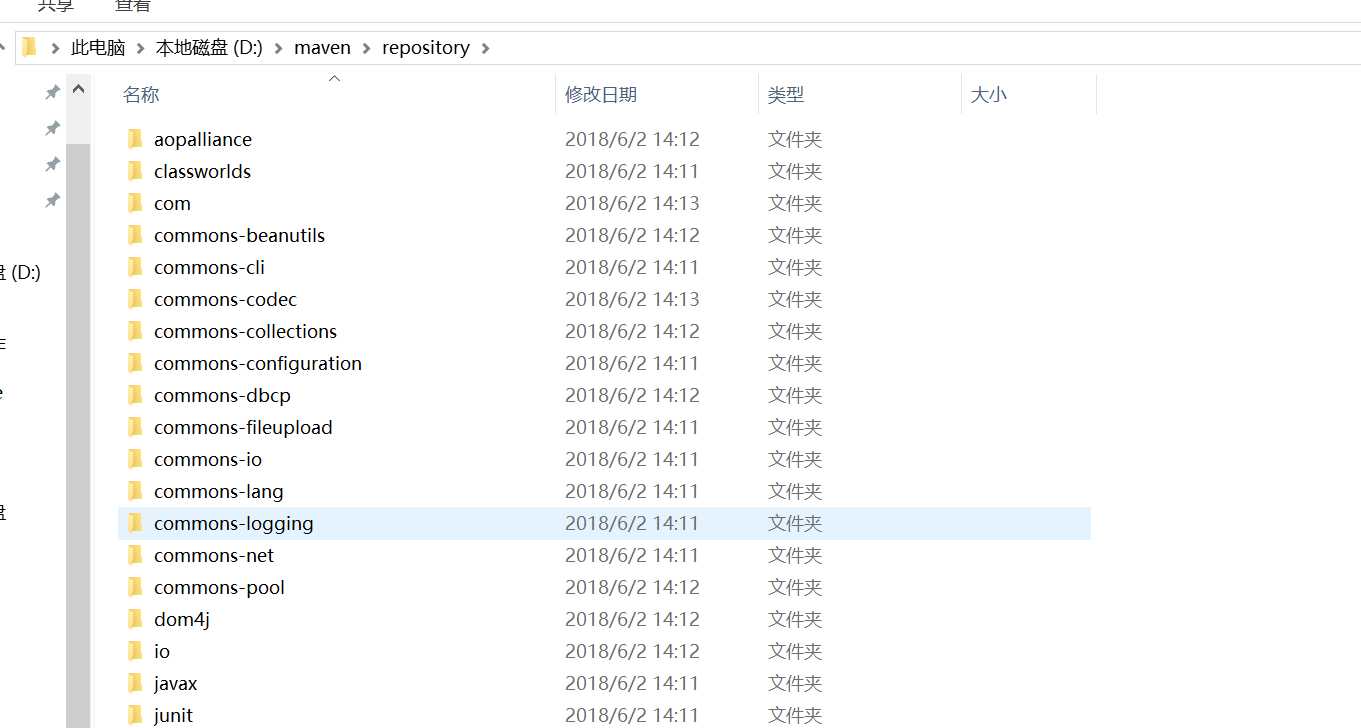Screen dimensions: 1361x728
Task: Click the junit folder icon
Action: pos(136,715)
